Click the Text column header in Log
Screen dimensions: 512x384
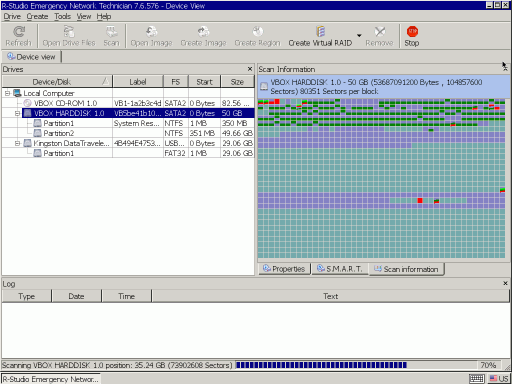(331, 296)
